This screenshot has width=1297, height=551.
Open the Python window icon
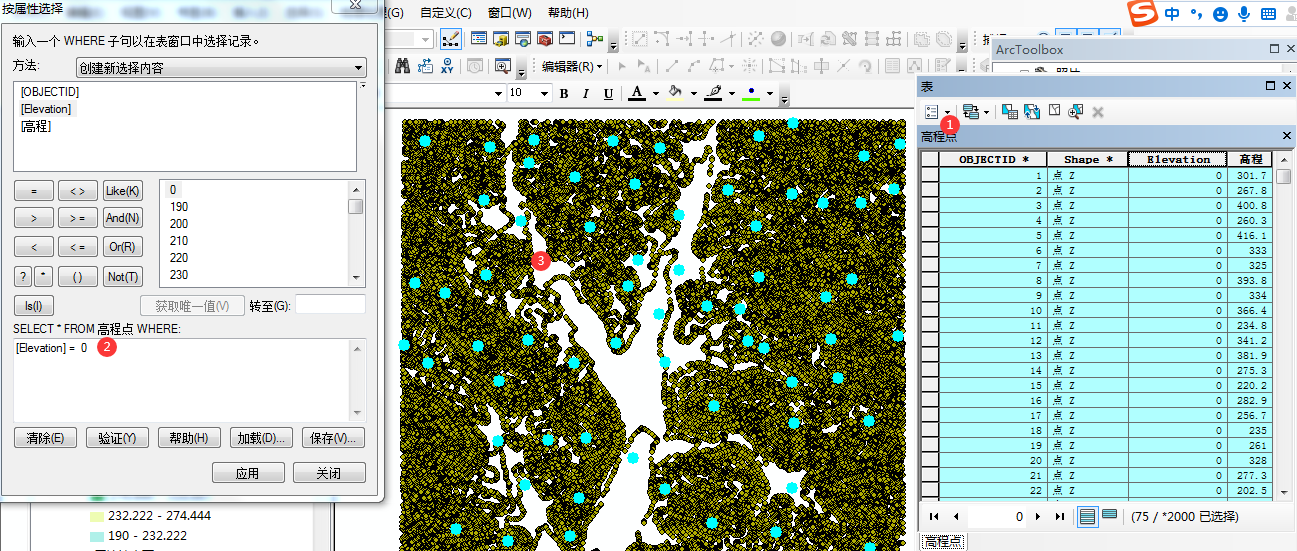tap(567, 39)
